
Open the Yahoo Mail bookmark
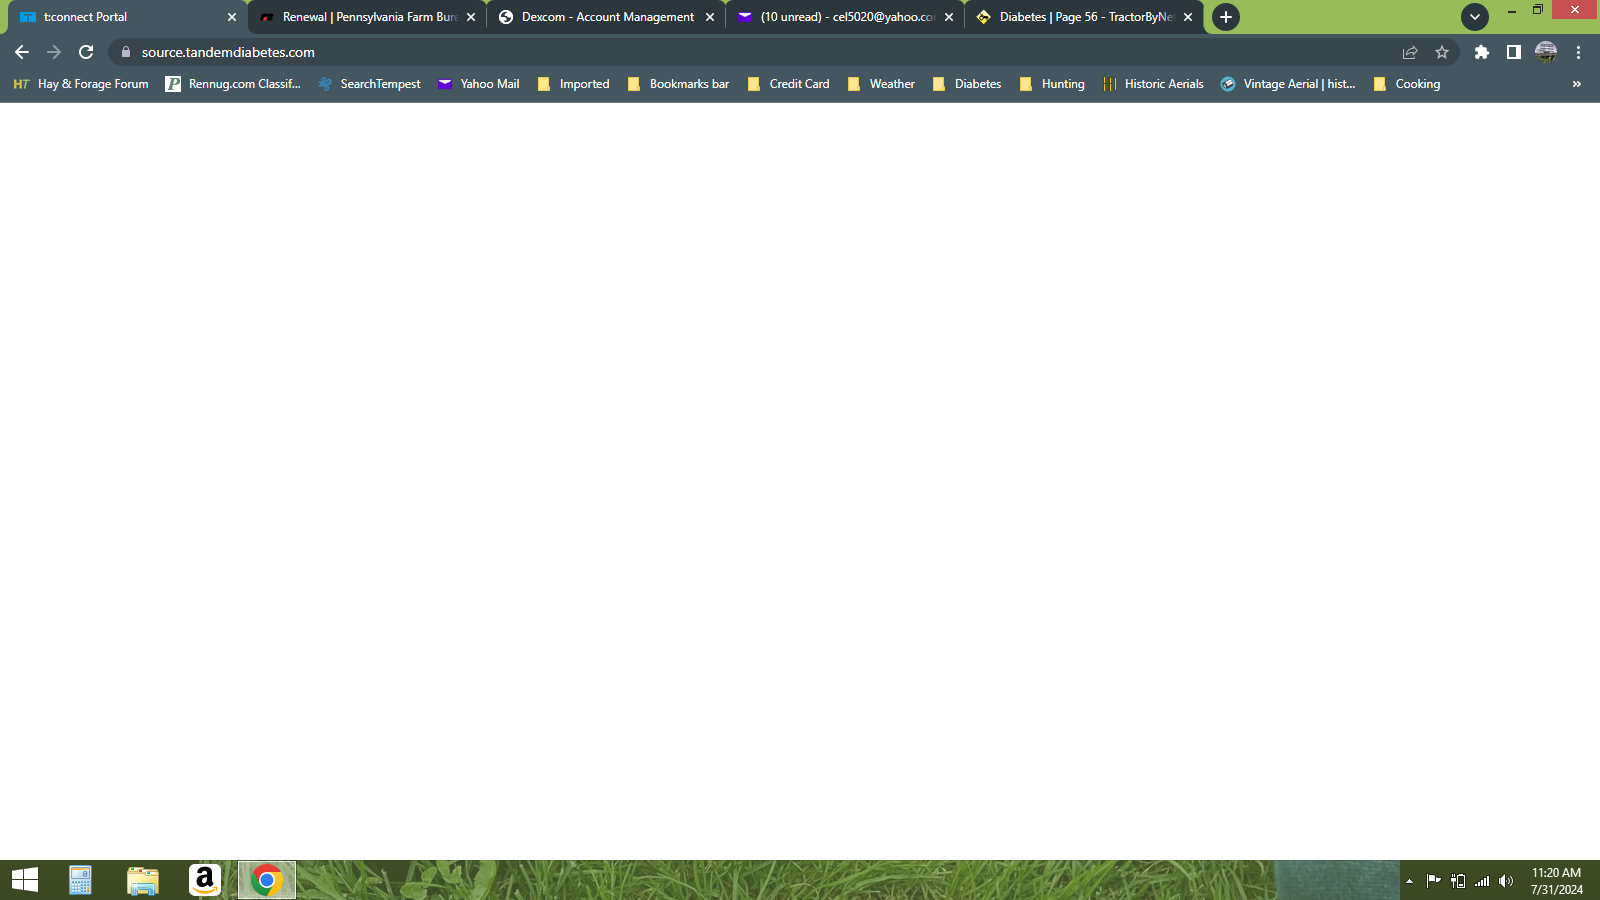coord(479,84)
